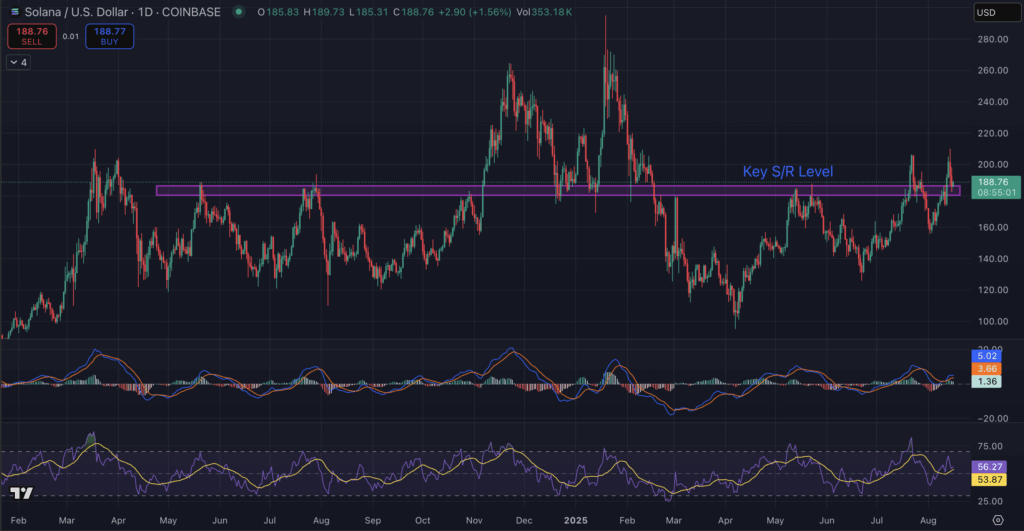Click the H189.73 high price value
Image resolution: width=1024 pixels, height=531 pixels.
click(x=324, y=12)
